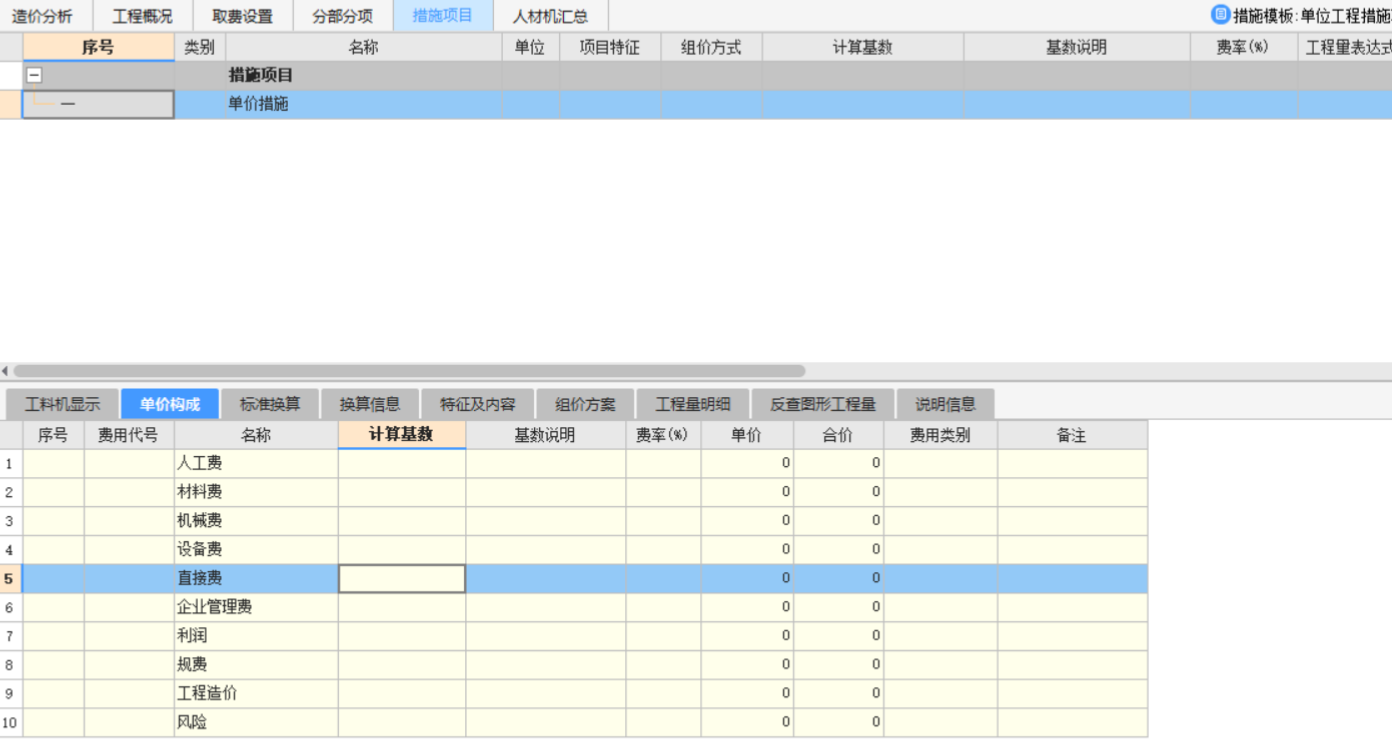The width and height of the screenshot is (1392, 750).
Task: Click the 措施模板 label at top right
Action: (1263, 16)
